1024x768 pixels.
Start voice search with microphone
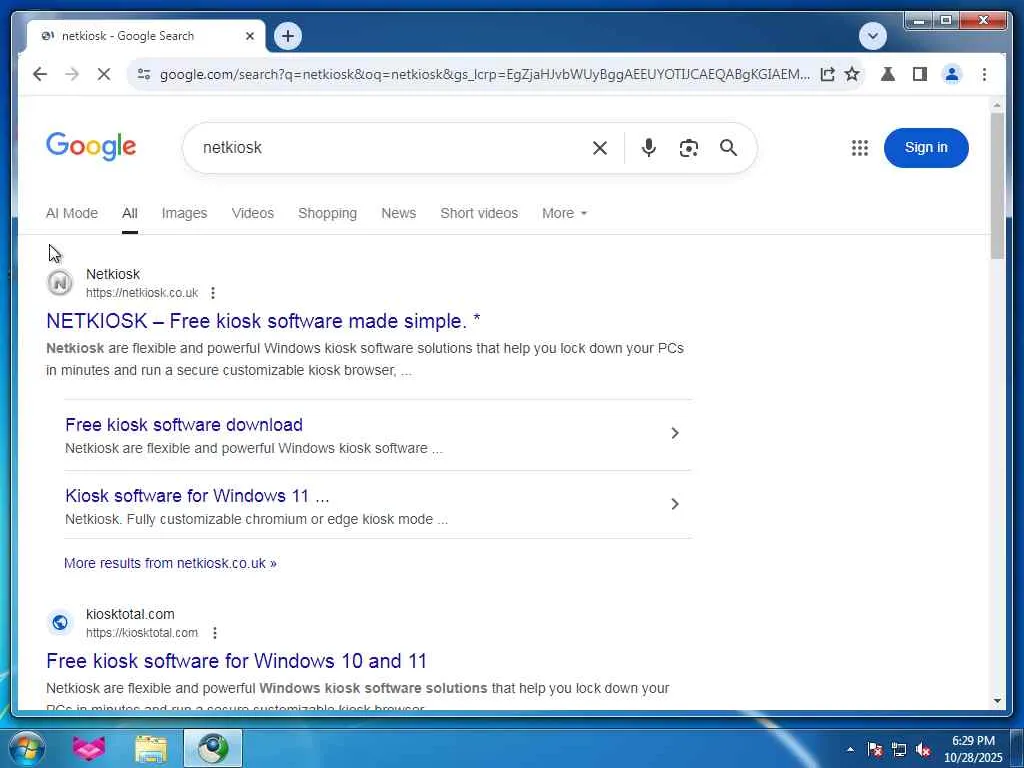pyautogui.click(x=648, y=148)
